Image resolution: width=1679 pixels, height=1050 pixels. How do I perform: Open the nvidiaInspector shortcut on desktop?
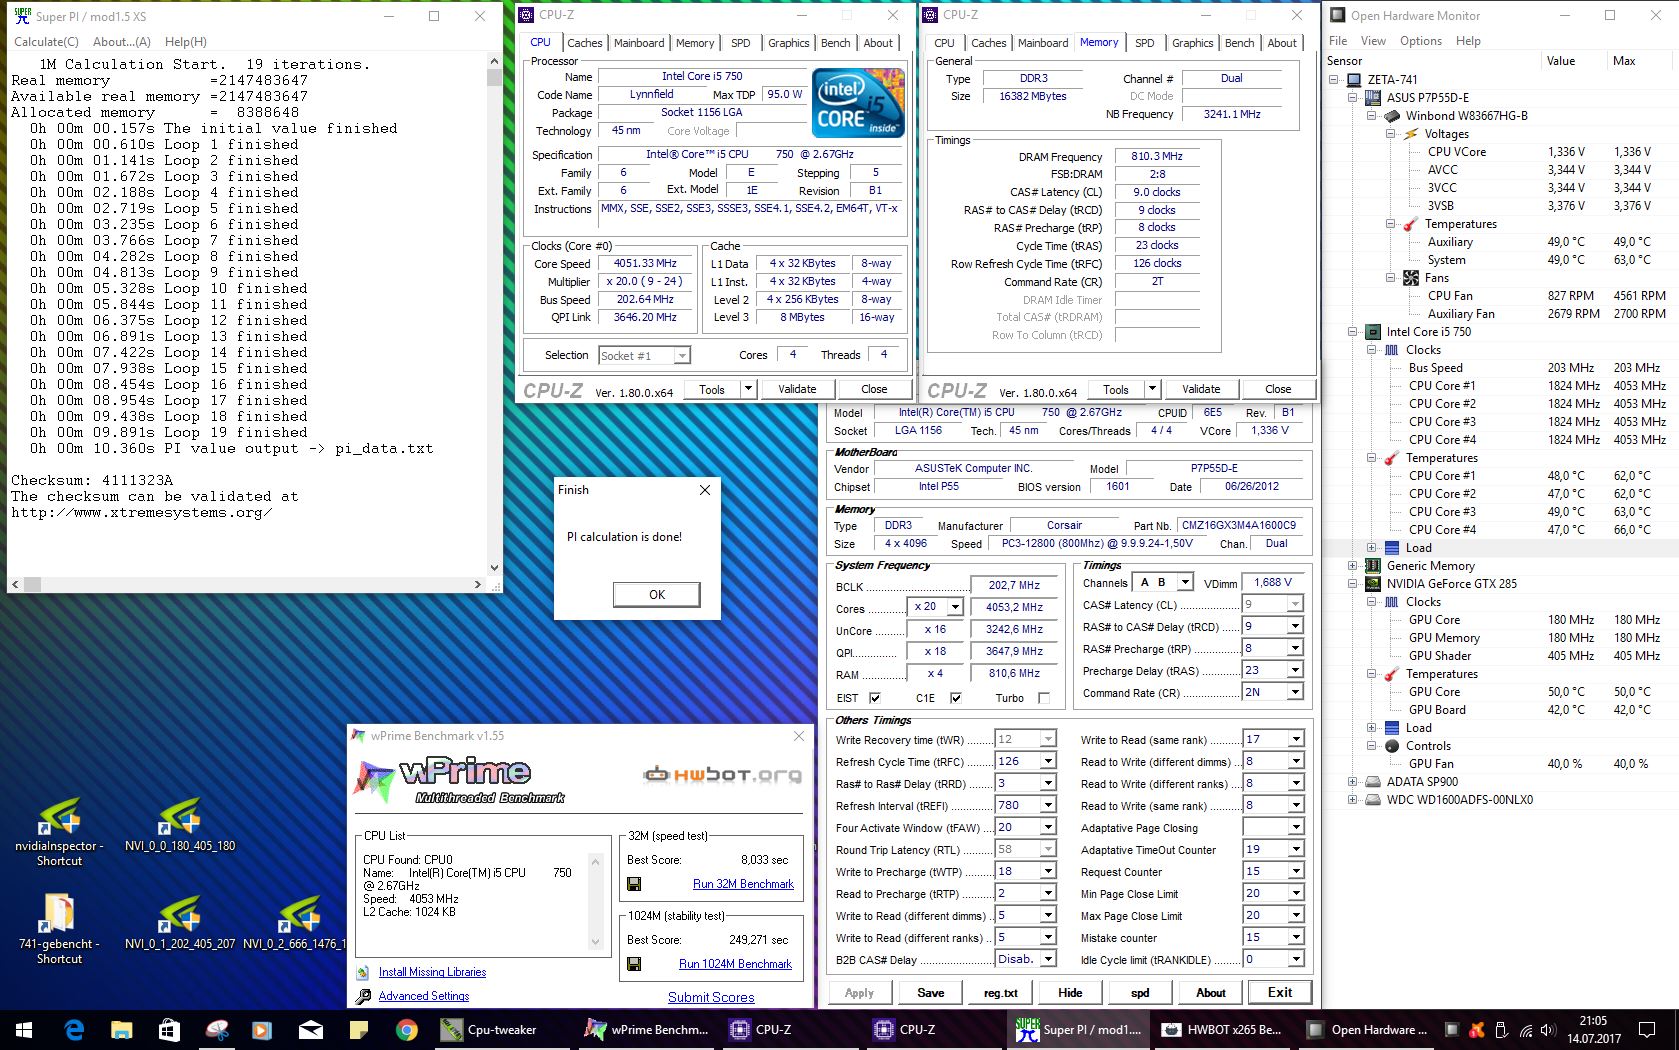click(x=59, y=832)
